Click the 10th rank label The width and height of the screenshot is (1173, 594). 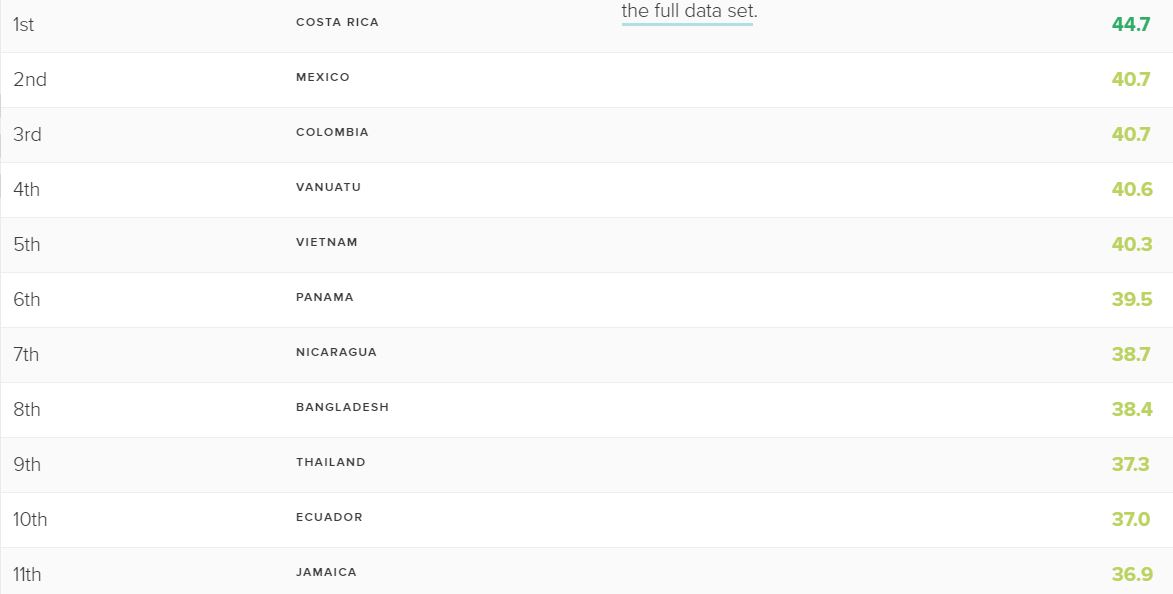pyautogui.click(x=30, y=519)
